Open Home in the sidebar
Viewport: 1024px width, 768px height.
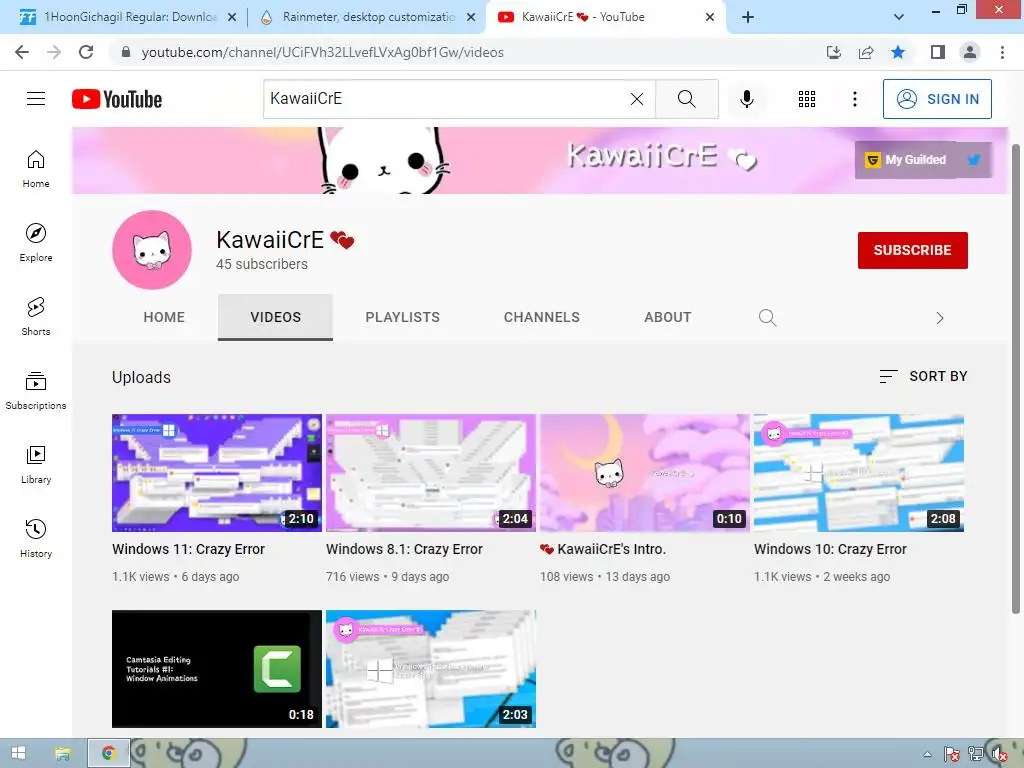36,168
